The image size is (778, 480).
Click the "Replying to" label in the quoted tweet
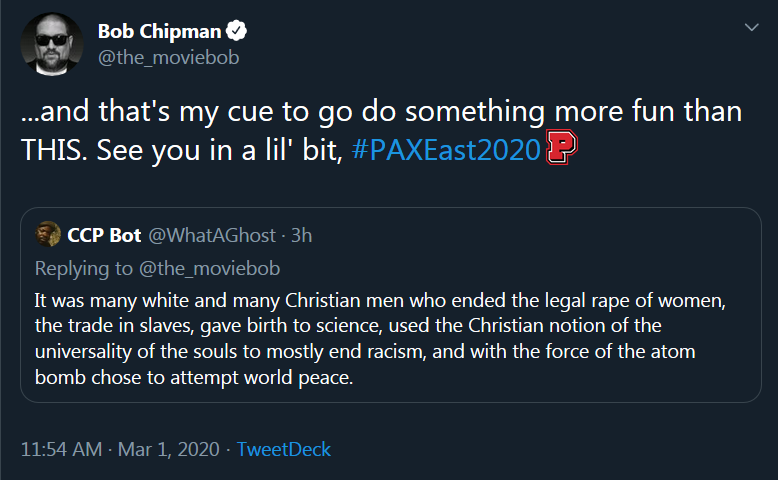[84, 269]
